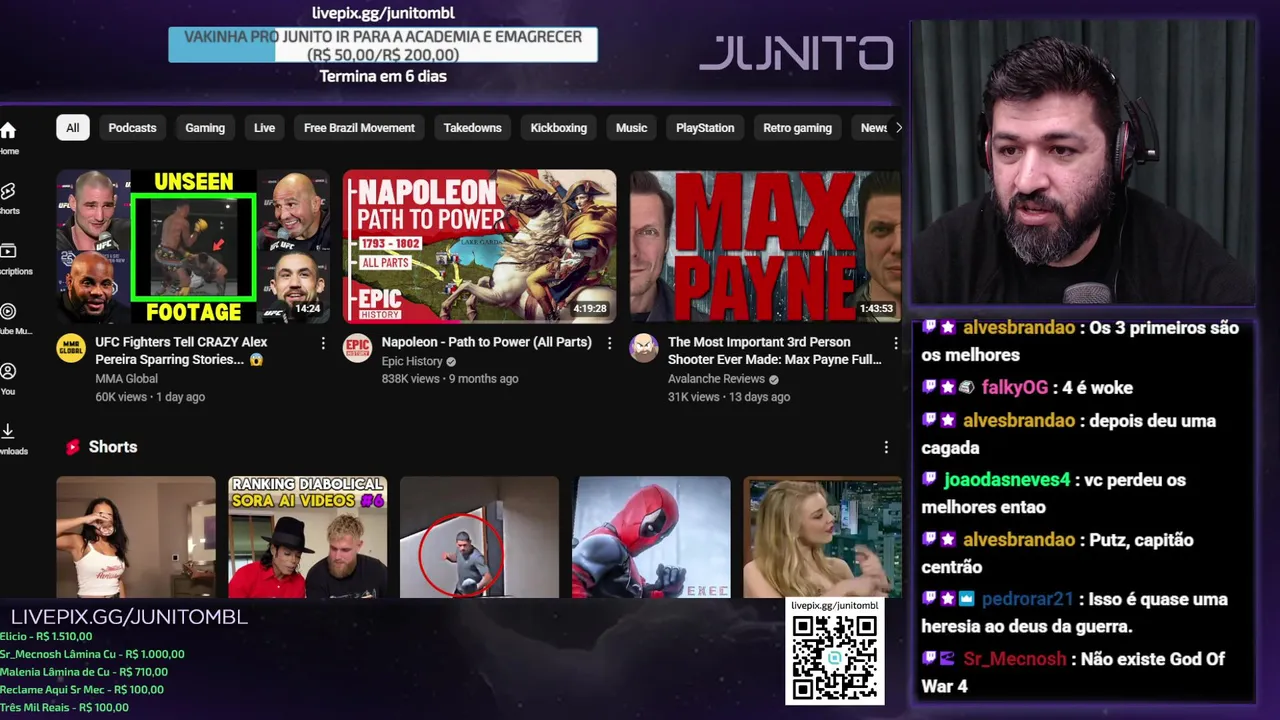
Task: Click the Vakinha donation progress bar
Action: point(383,45)
